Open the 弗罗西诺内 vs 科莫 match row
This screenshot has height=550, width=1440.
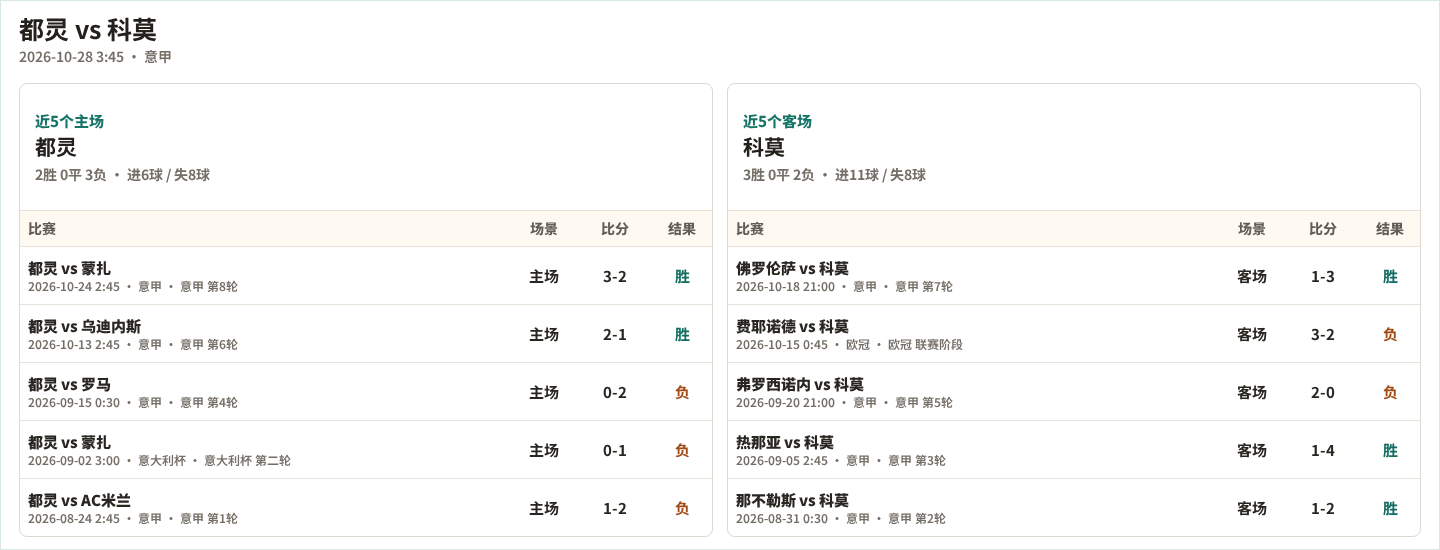click(x=1074, y=392)
